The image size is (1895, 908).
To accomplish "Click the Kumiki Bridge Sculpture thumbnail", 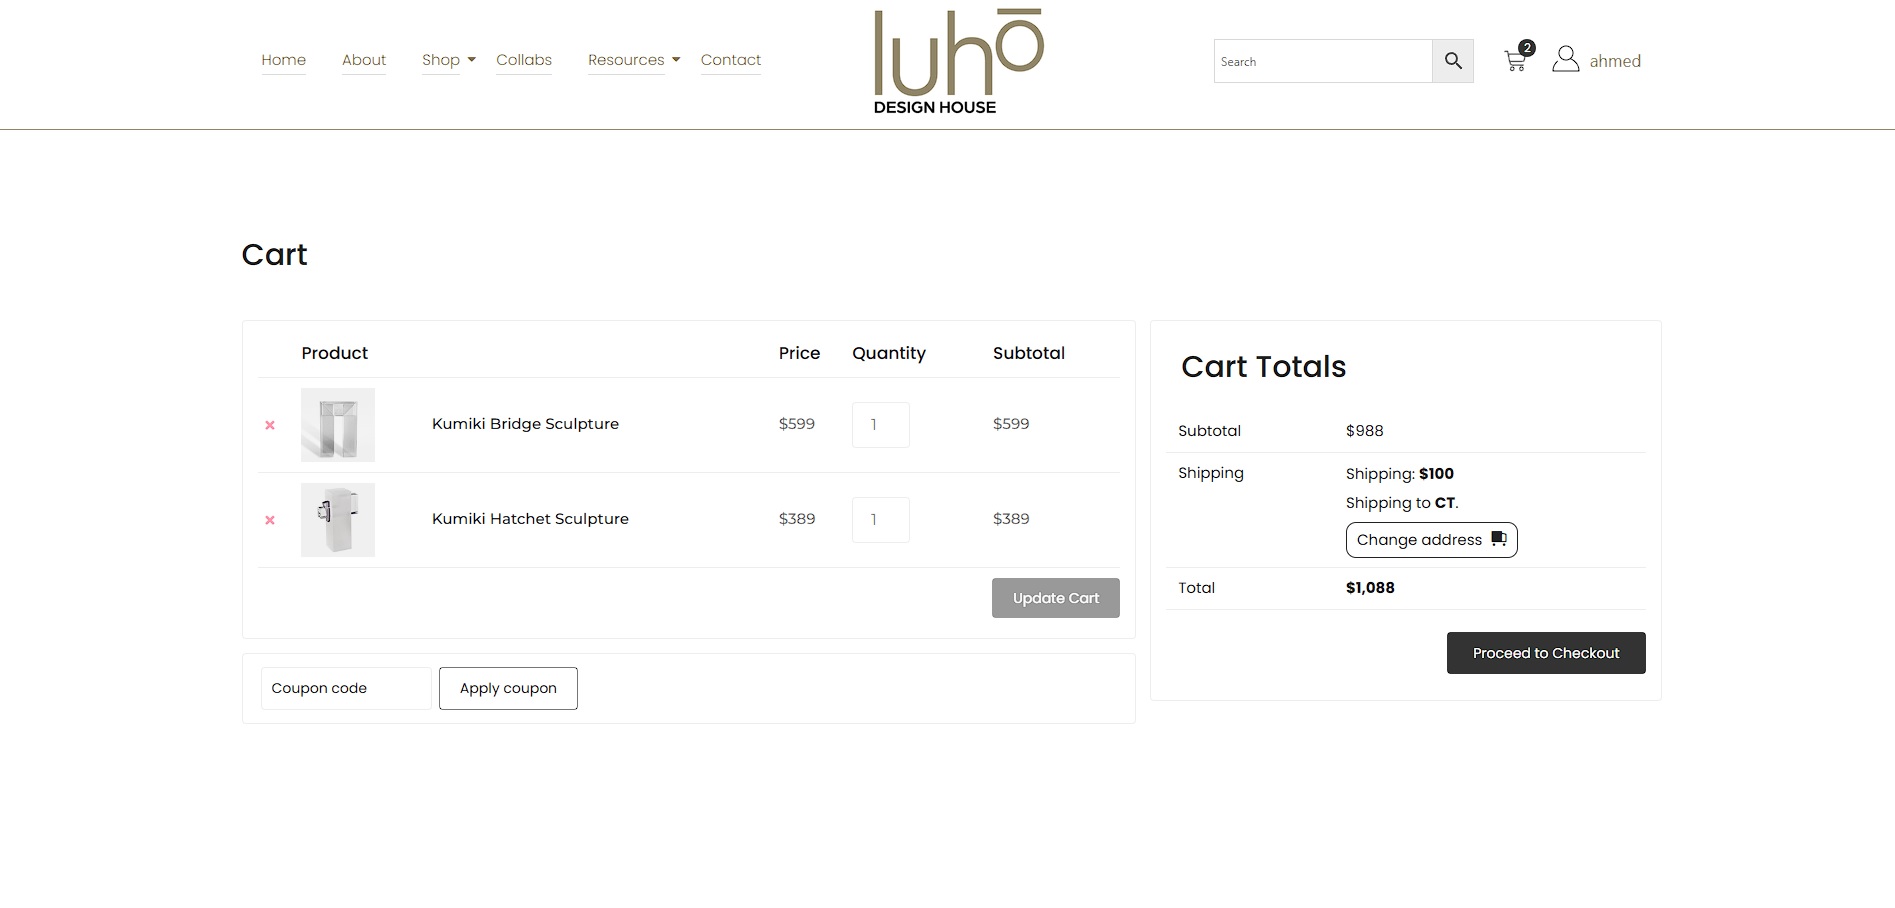I will pyautogui.click(x=338, y=425).
